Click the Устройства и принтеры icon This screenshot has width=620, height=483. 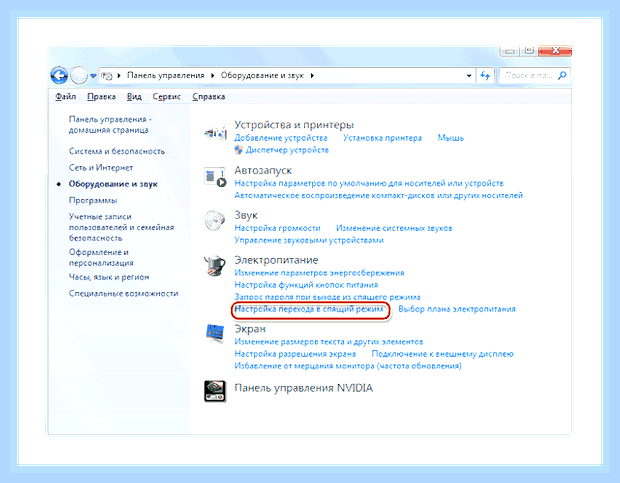pos(215,132)
